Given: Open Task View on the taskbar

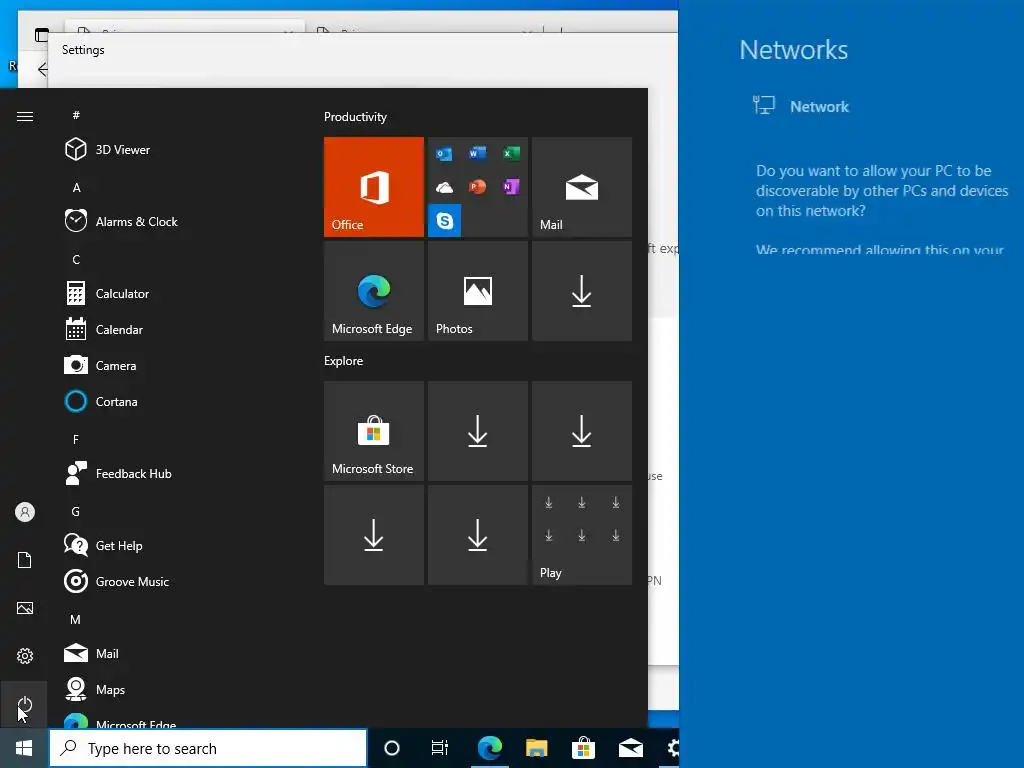Looking at the screenshot, I should (440, 748).
